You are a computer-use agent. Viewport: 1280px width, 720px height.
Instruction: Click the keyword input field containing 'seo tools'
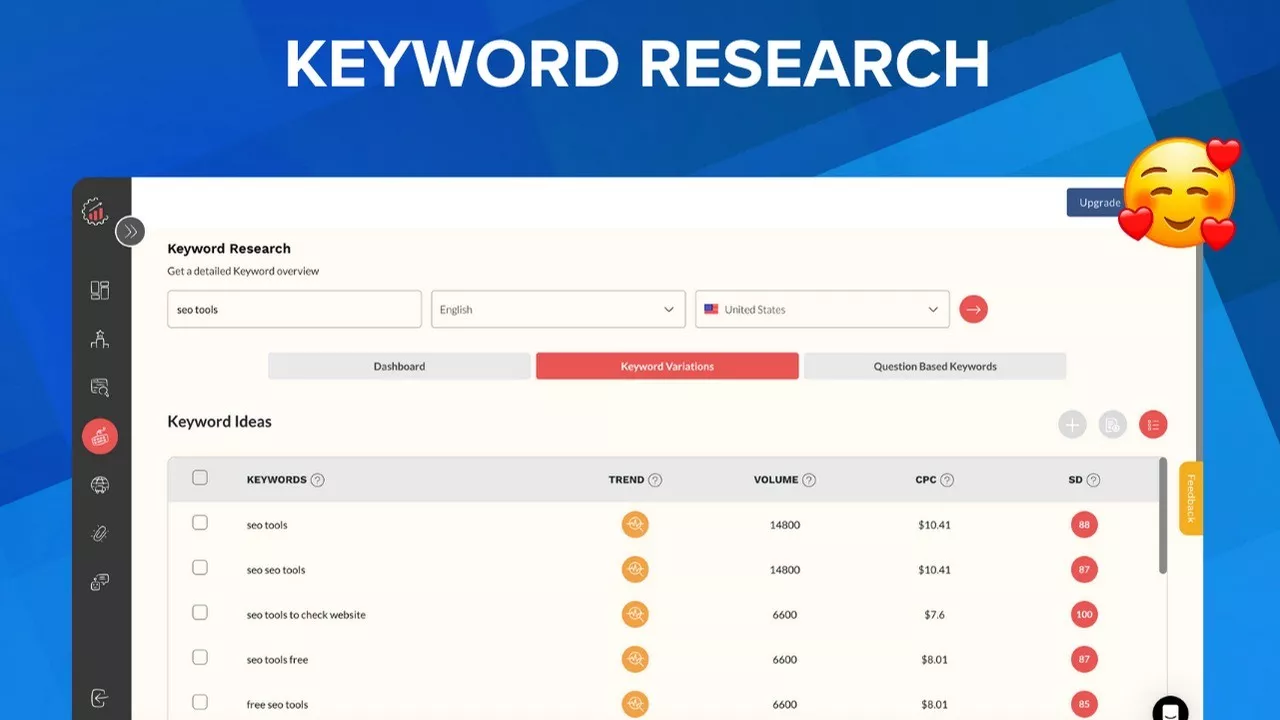(x=294, y=309)
